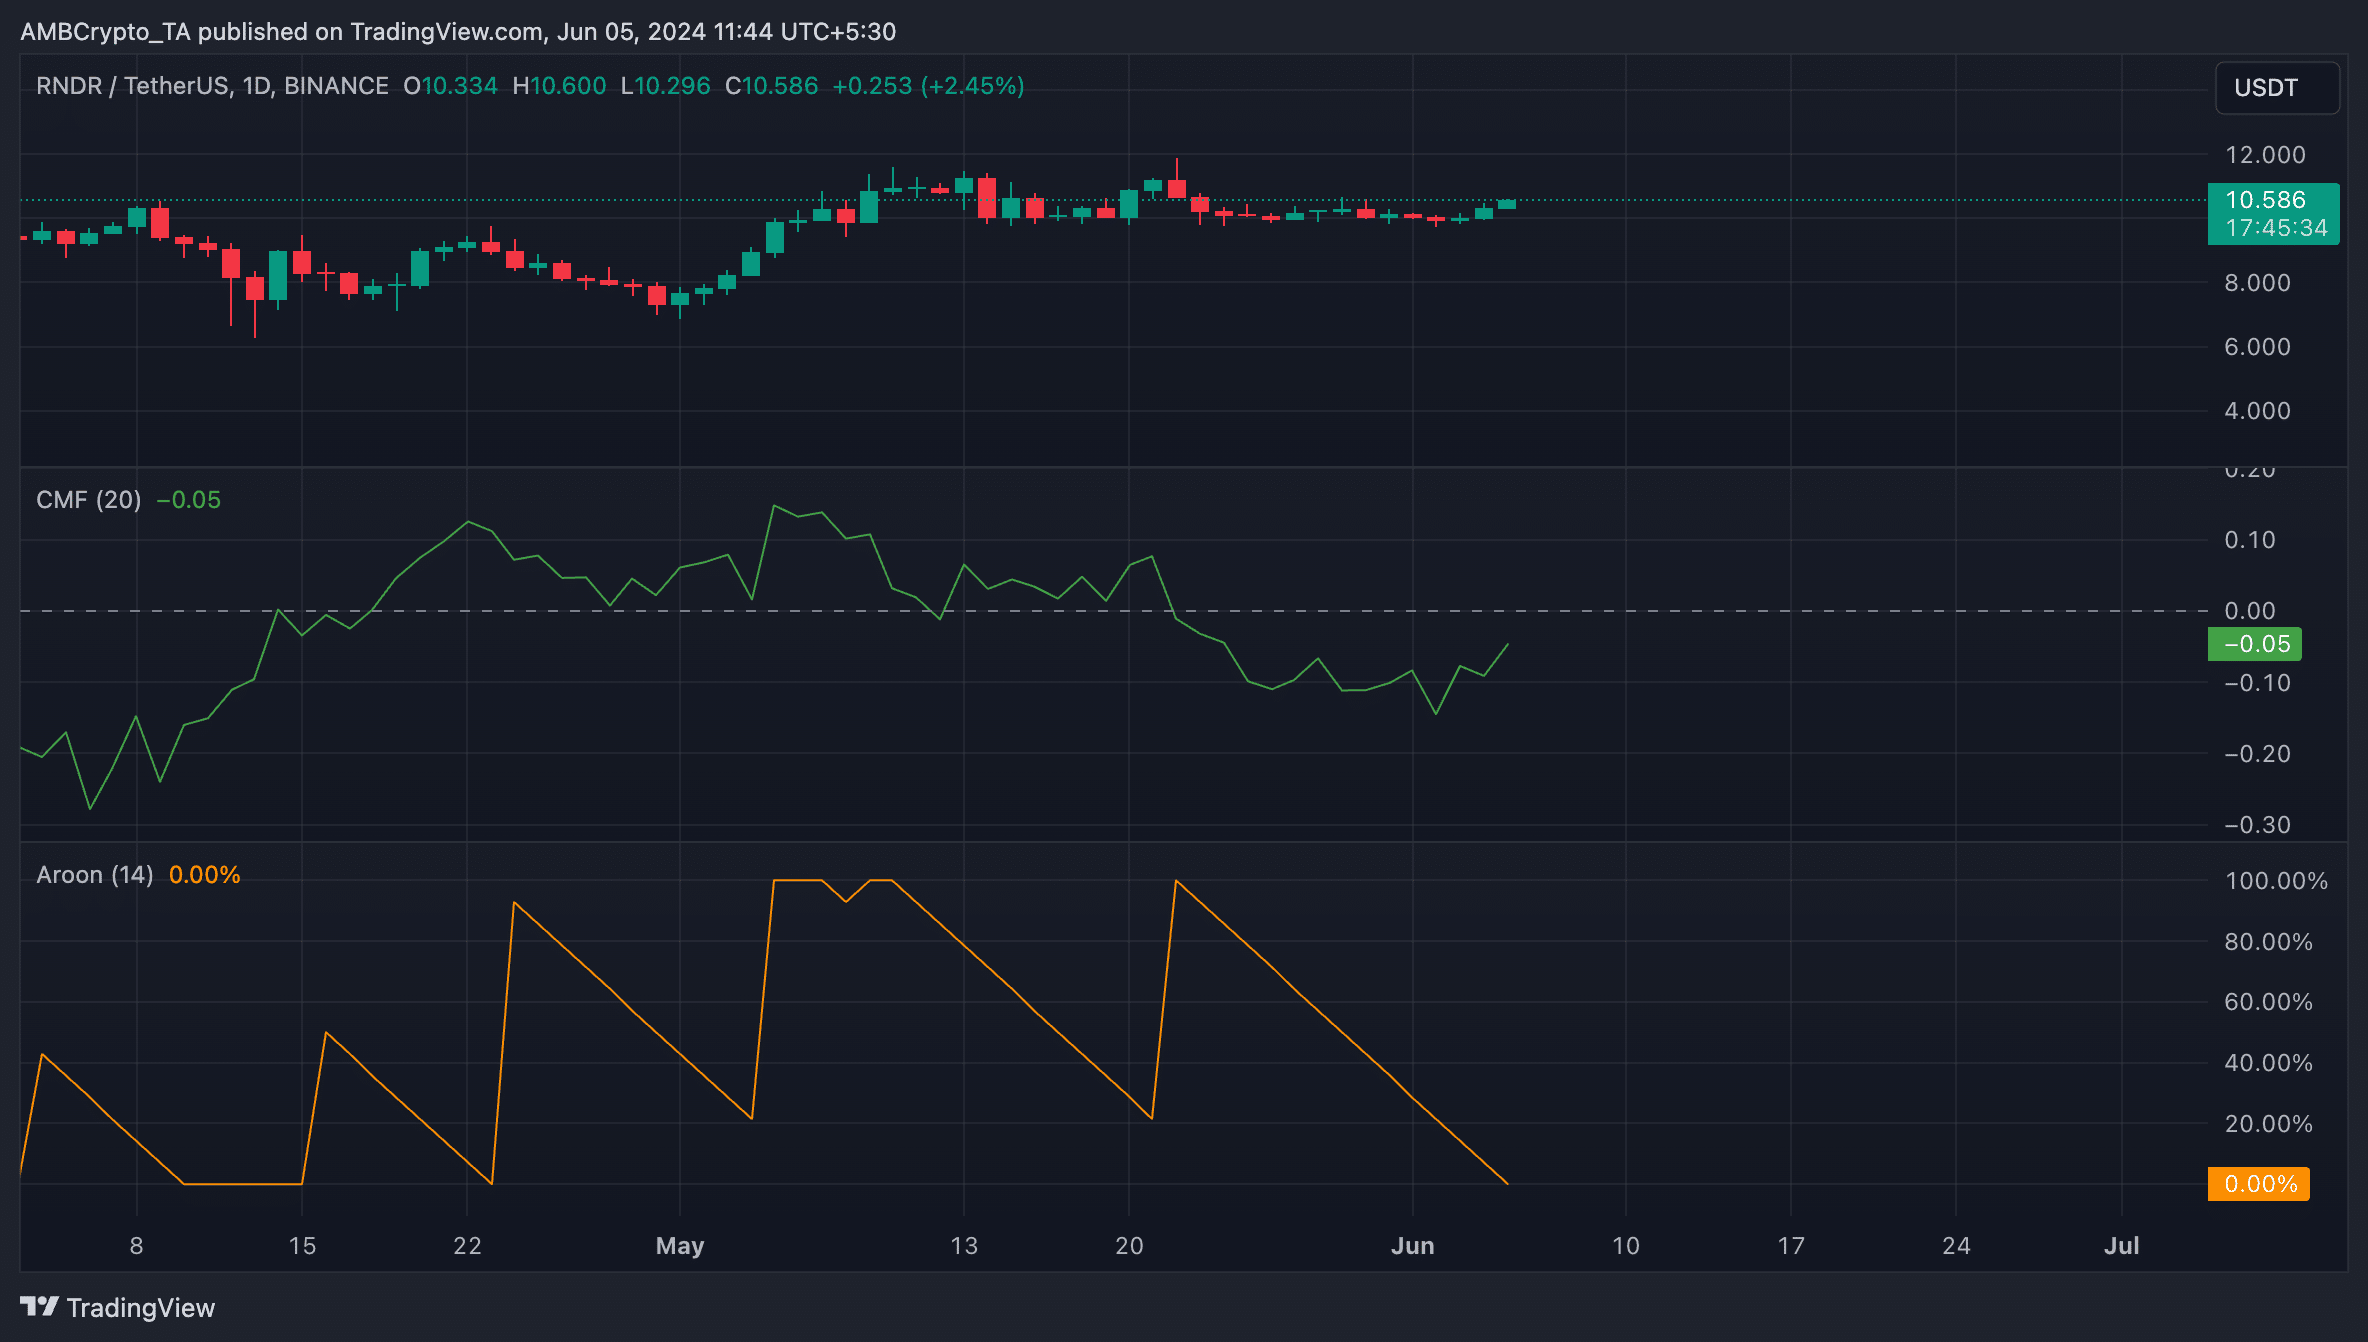
Task: Click the 20.00% Aroon axis label
Action: (2268, 1124)
